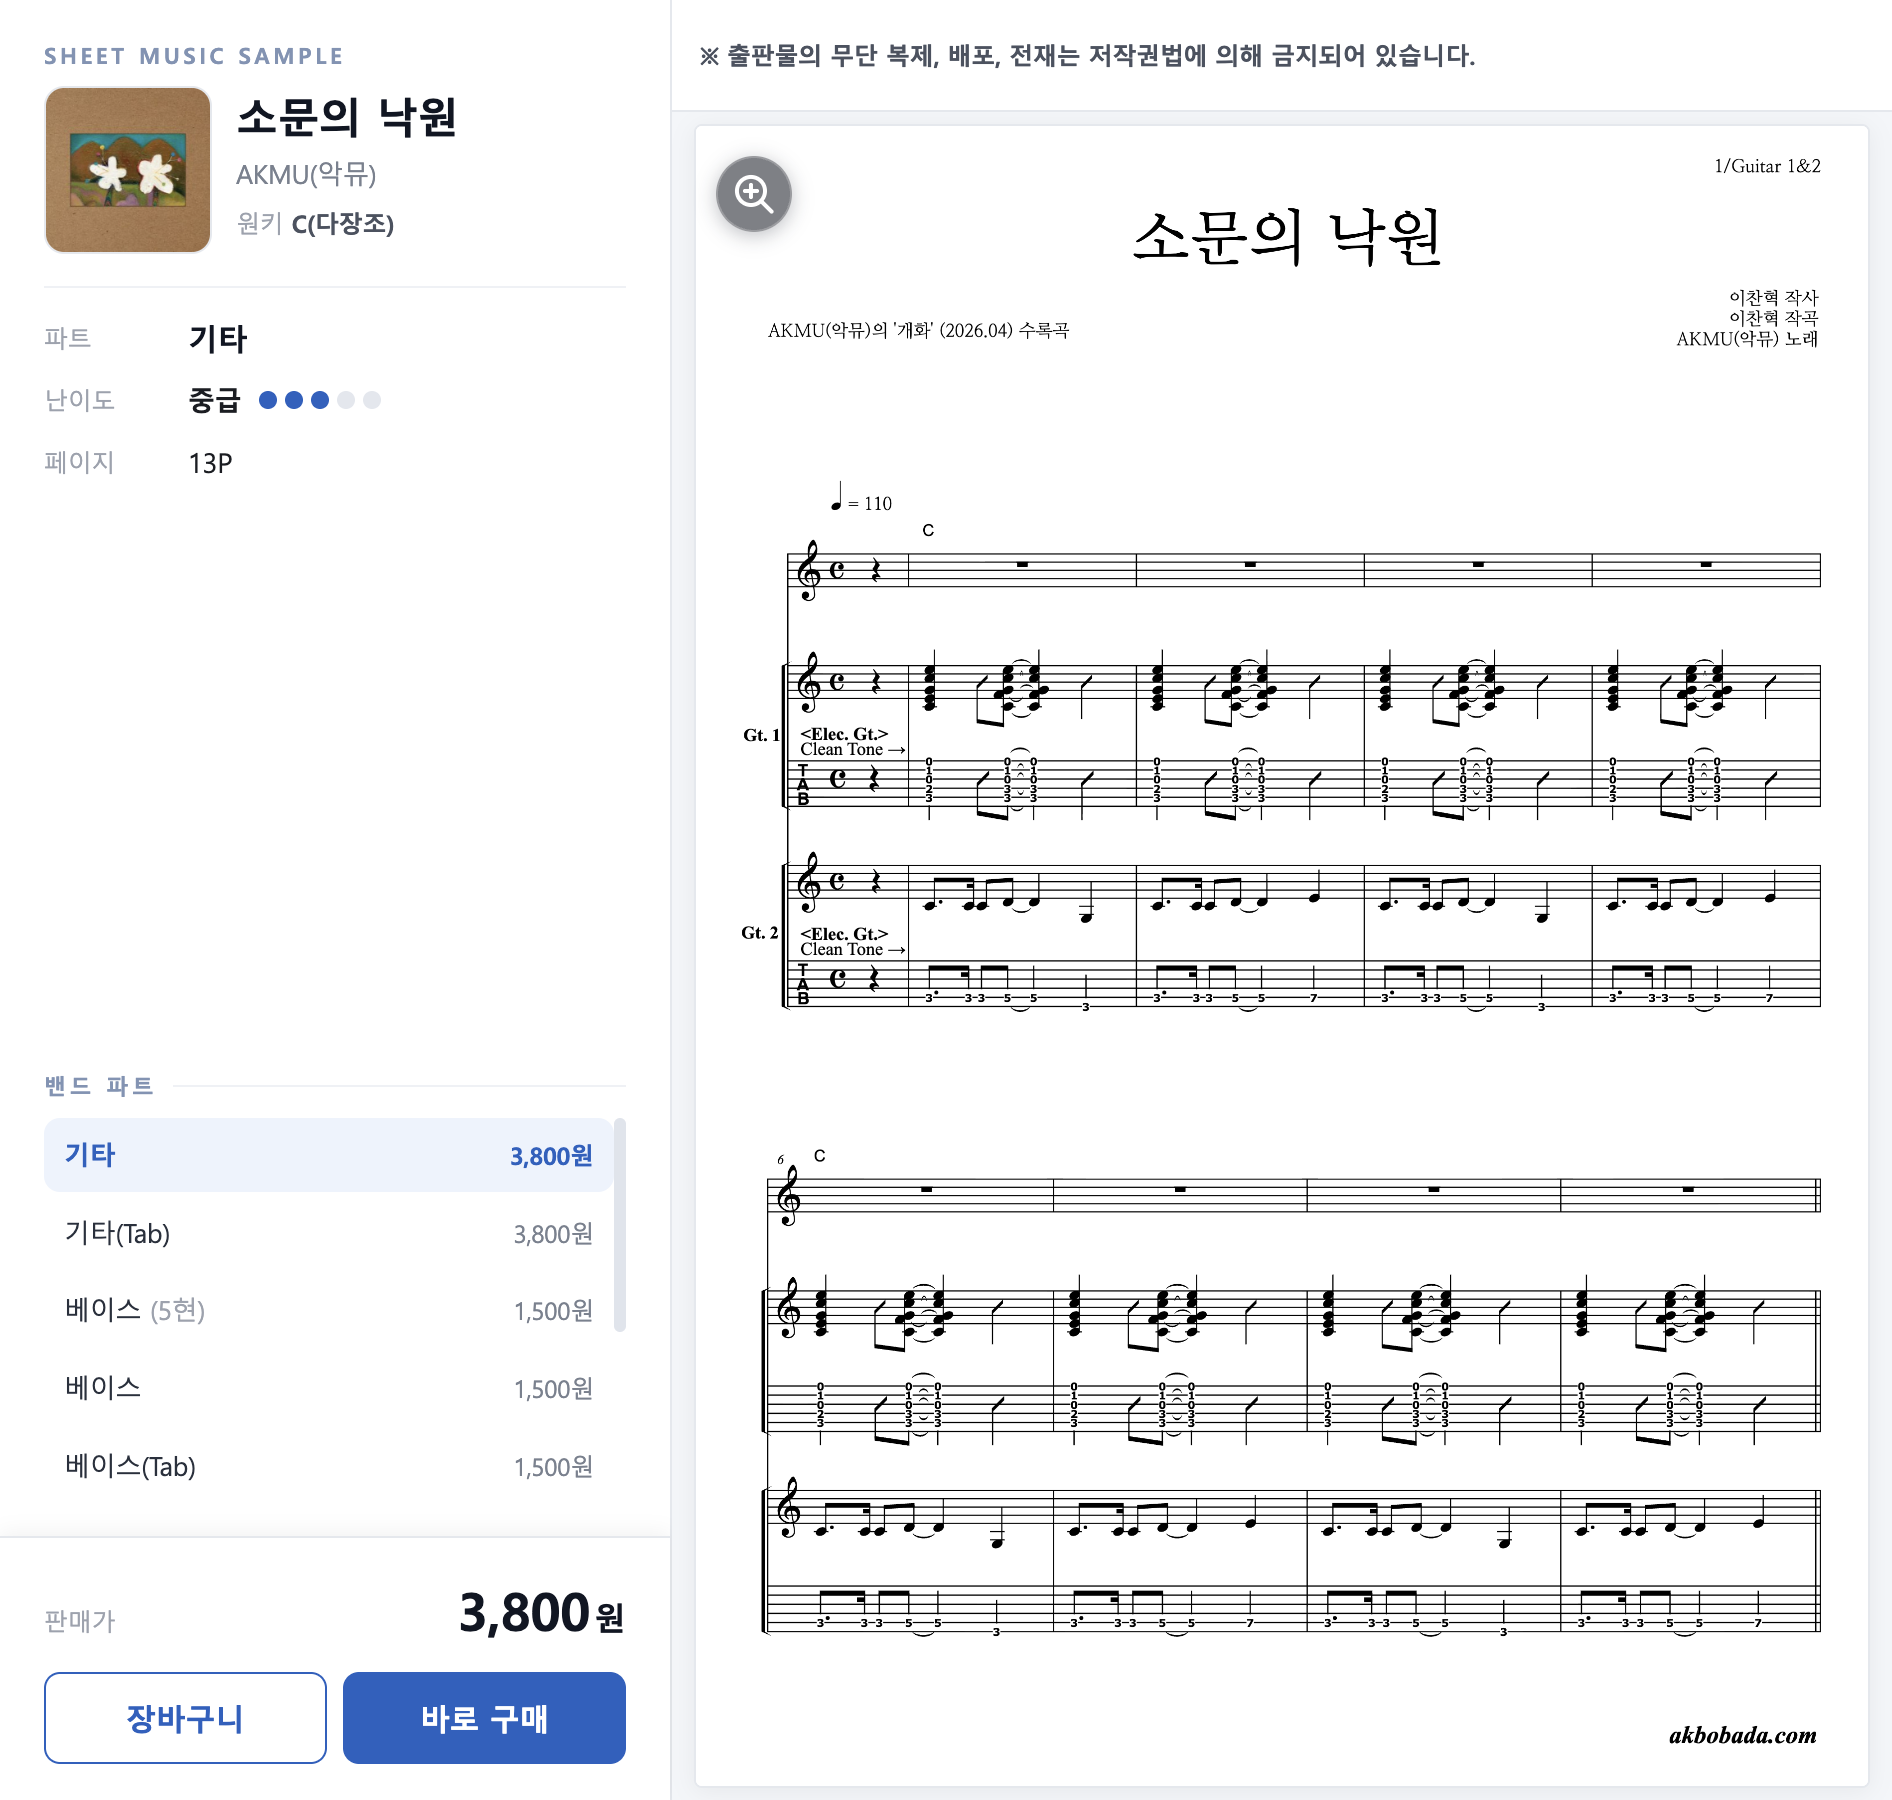This screenshot has width=1892, height=1800.
Task: Click the 파트 value 기타 in details
Action: (x=218, y=339)
